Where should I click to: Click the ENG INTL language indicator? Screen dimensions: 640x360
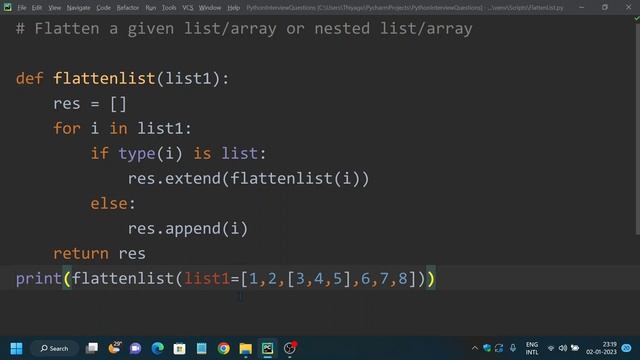coord(531,348)
